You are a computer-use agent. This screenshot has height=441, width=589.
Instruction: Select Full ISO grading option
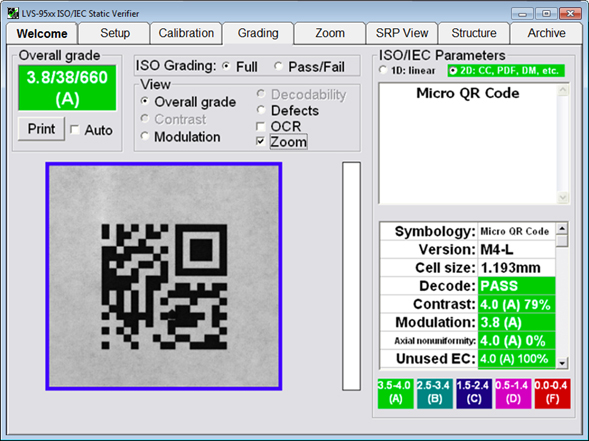coord(226,66)
